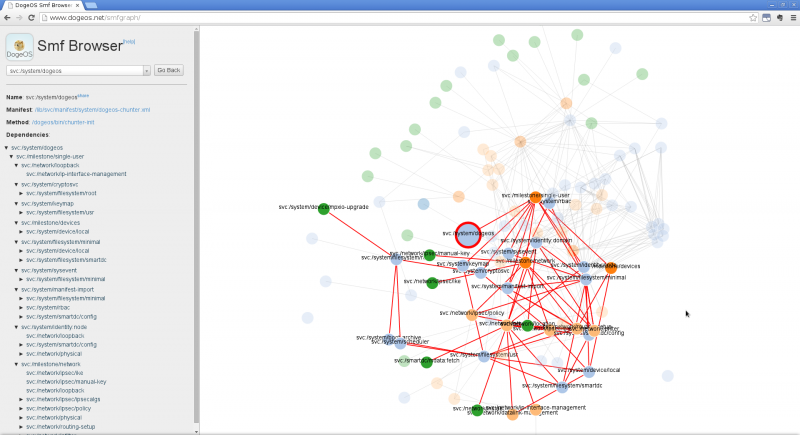
Task: Click the svc:/network/ipsec/manual-key green node
Action: point(430,255)
